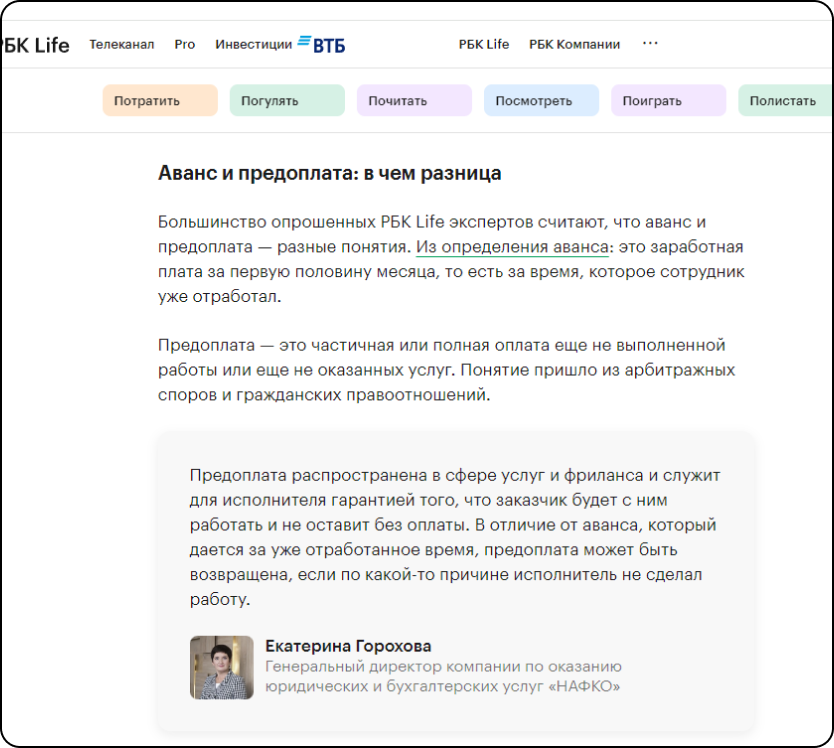Open the Телеканал navigation item
This screenshot has width=834, height=748.
[122, 44]
